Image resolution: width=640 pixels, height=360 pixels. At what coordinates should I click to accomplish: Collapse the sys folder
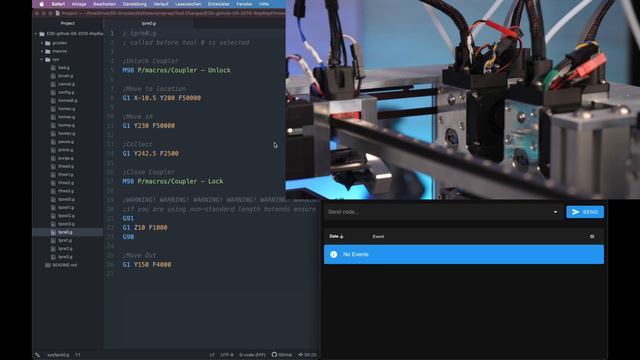click(x=42, y=60)
